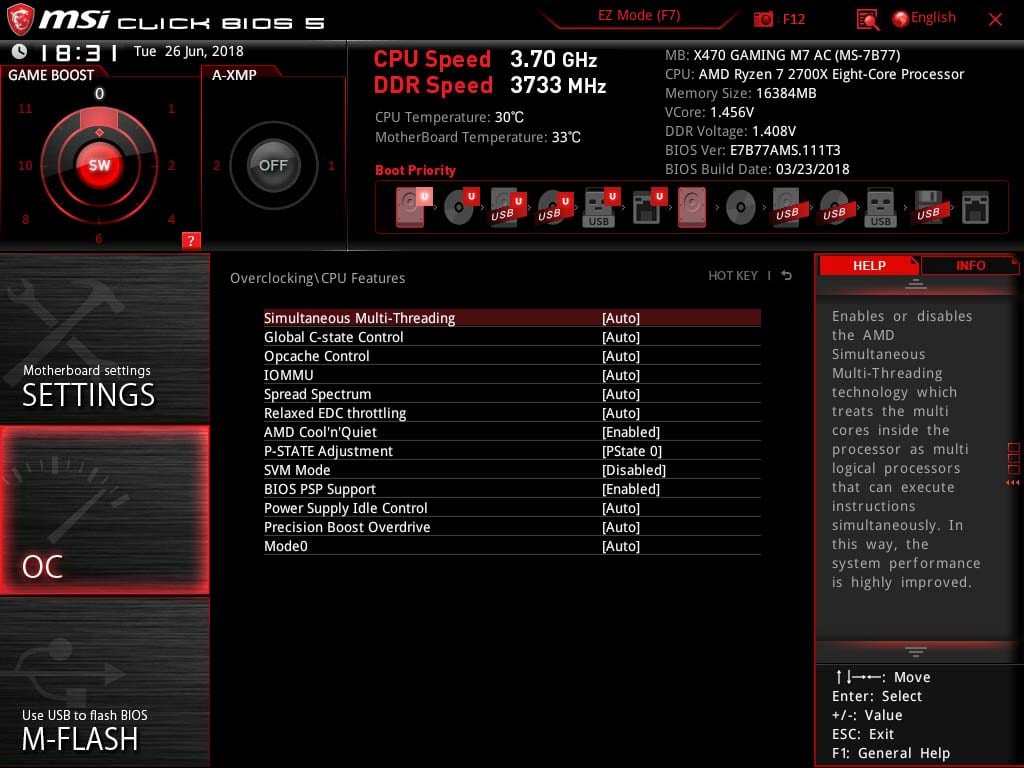Click the back arrow next to HOT KEY
Screen dimensions: 1024x768
pyautogui.click(x=787, y=276)
